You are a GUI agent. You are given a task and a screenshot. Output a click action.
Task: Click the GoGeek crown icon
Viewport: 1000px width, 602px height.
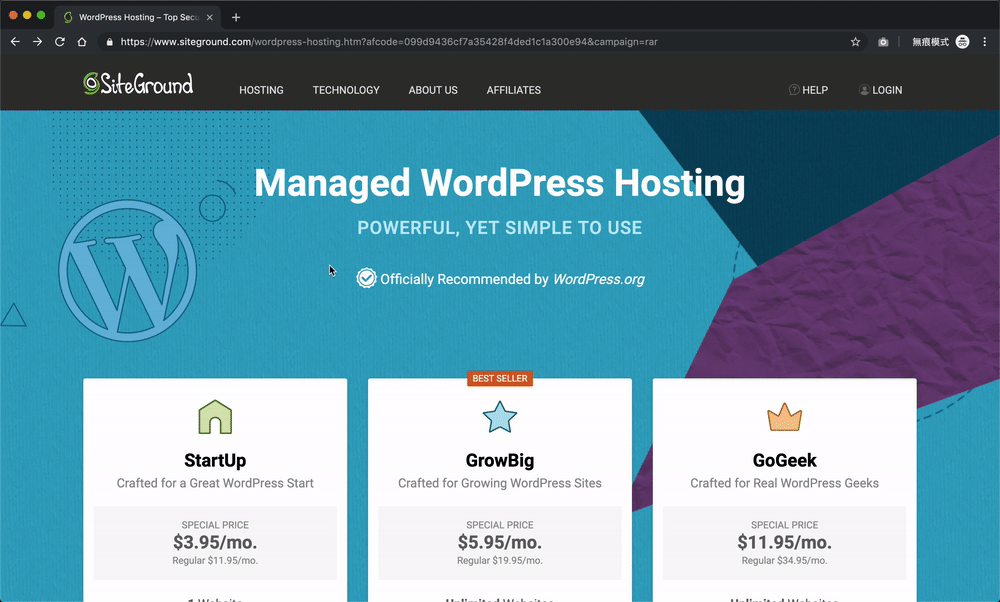[x=784, y=417]
